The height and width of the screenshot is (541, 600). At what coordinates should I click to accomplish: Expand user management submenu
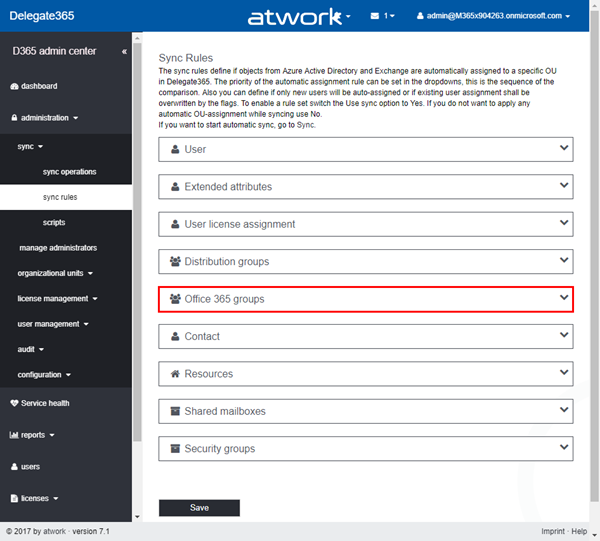[x=53, y=324]
